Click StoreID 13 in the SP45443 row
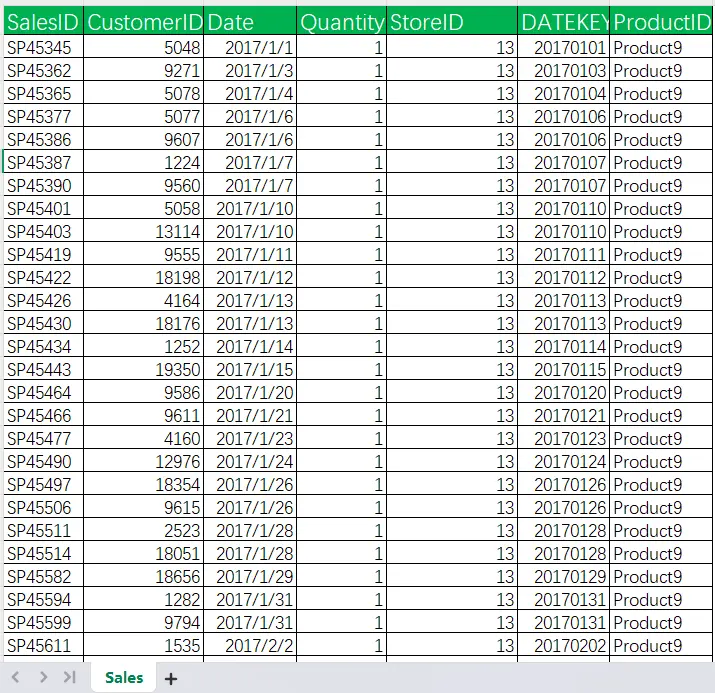 tap(452, 368)
